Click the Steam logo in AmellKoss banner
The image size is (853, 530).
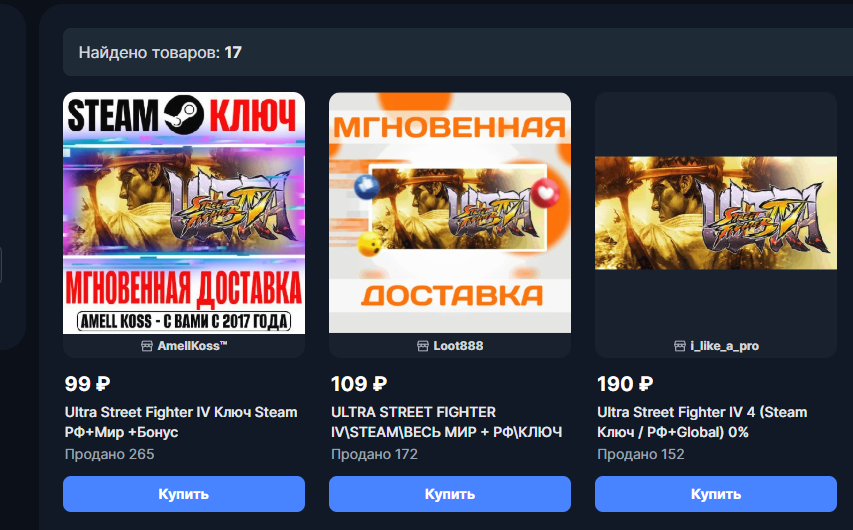[184, 114]
